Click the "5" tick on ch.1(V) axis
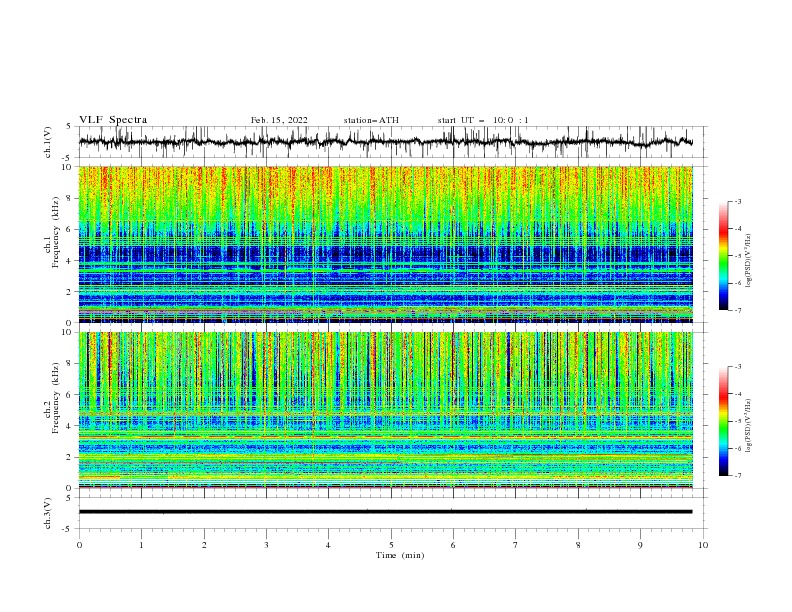The image size is (792, 612). [x=69, y=127]
